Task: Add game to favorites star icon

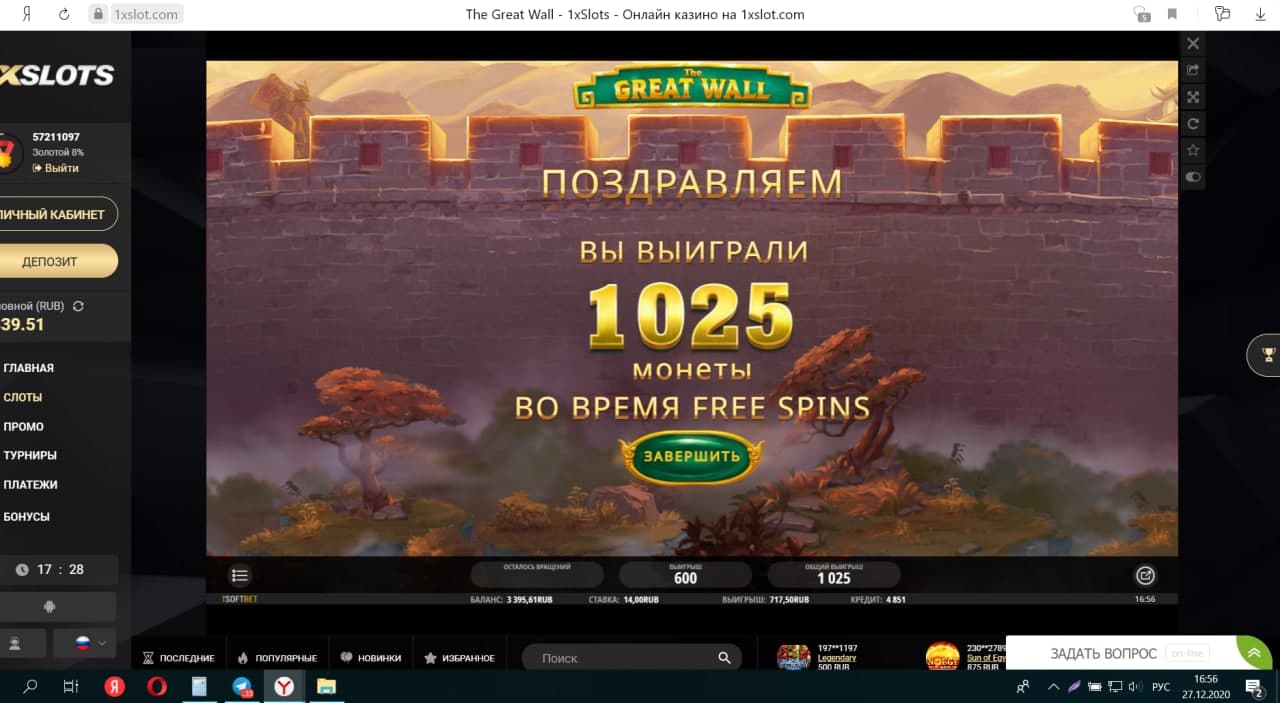Action: [x=1192, y=150]
